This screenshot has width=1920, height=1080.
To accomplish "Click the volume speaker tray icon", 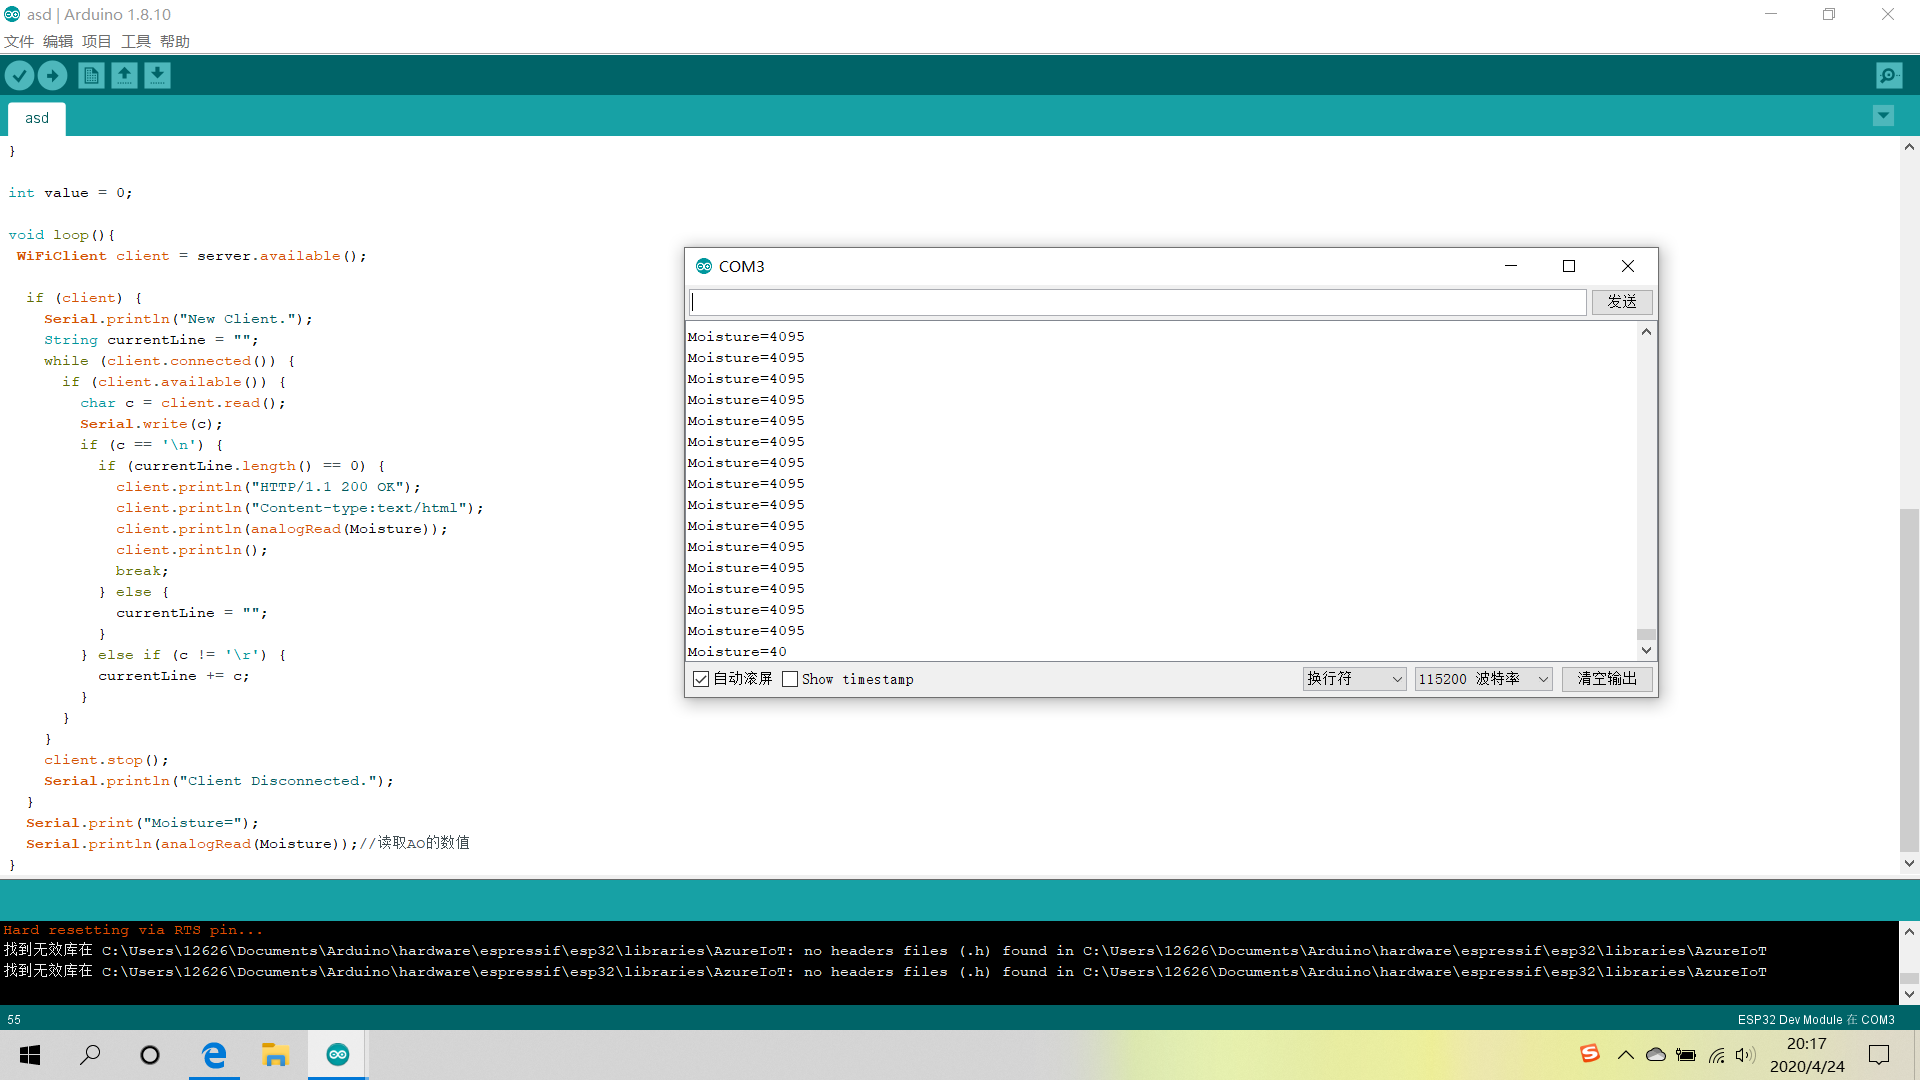I will (x=1746, y=1055).
